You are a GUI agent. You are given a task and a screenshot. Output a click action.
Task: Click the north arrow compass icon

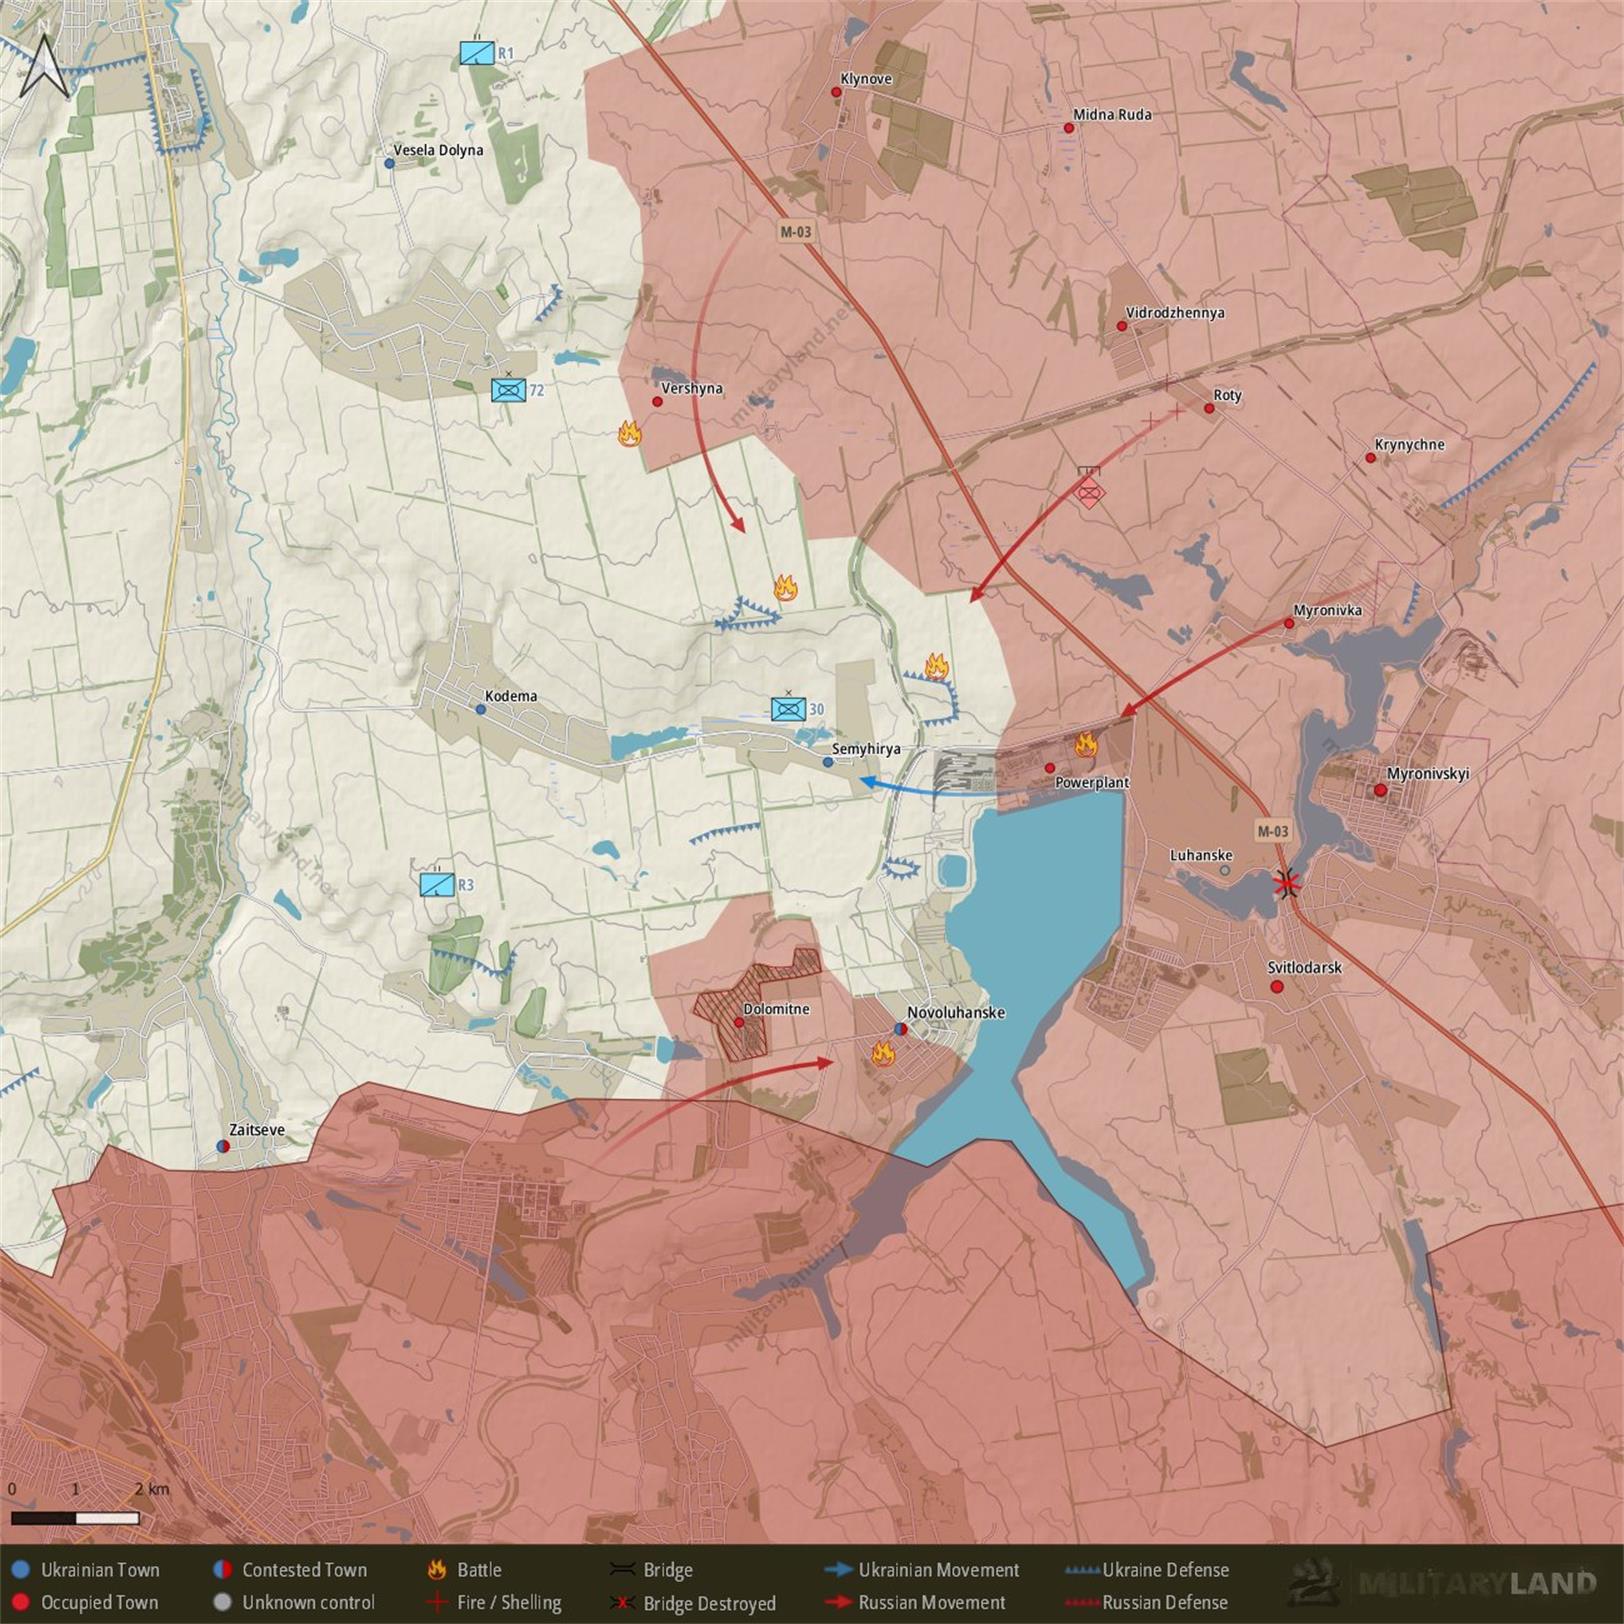45,66
